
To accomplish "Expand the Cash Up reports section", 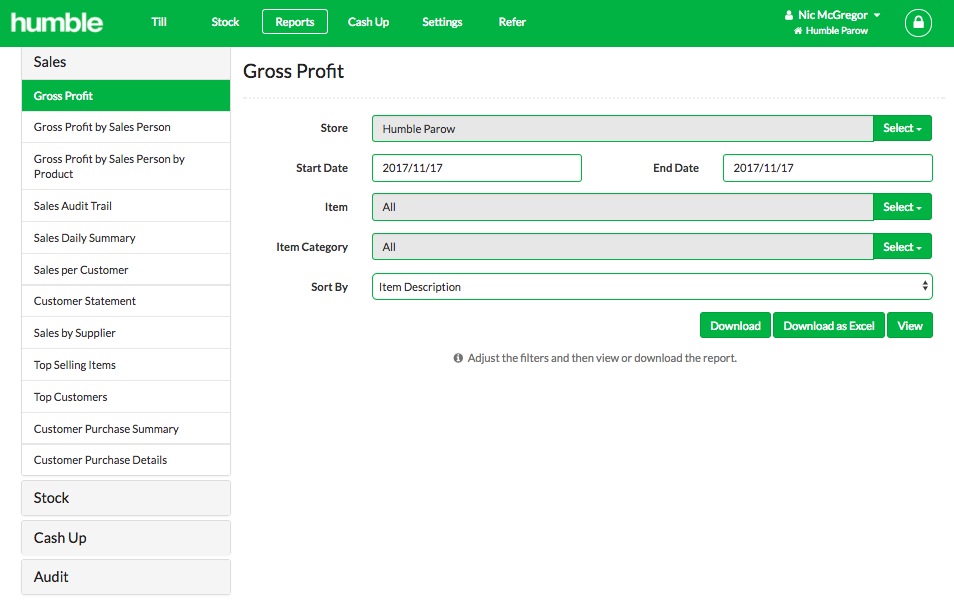I will 126,538.
